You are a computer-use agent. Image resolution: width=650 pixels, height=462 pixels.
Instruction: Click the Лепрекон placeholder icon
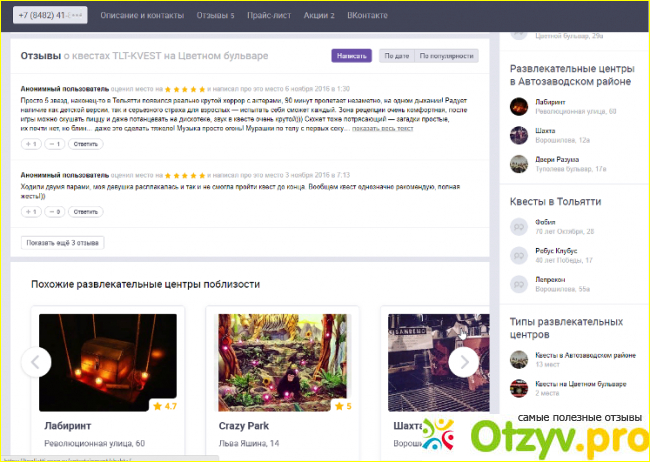click(519, 284)
